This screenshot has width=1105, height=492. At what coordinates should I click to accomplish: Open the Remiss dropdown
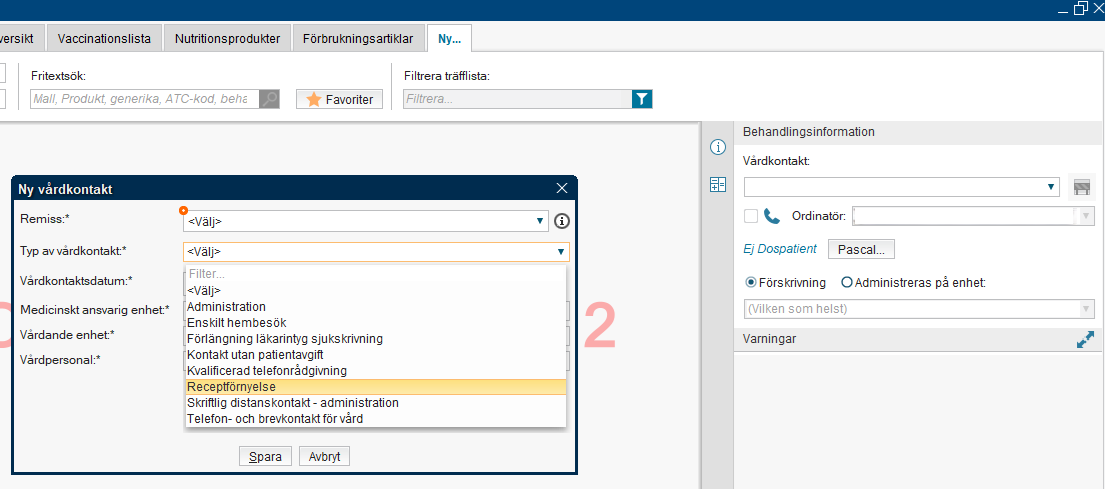pyautogui.click(x=366, y=221)
